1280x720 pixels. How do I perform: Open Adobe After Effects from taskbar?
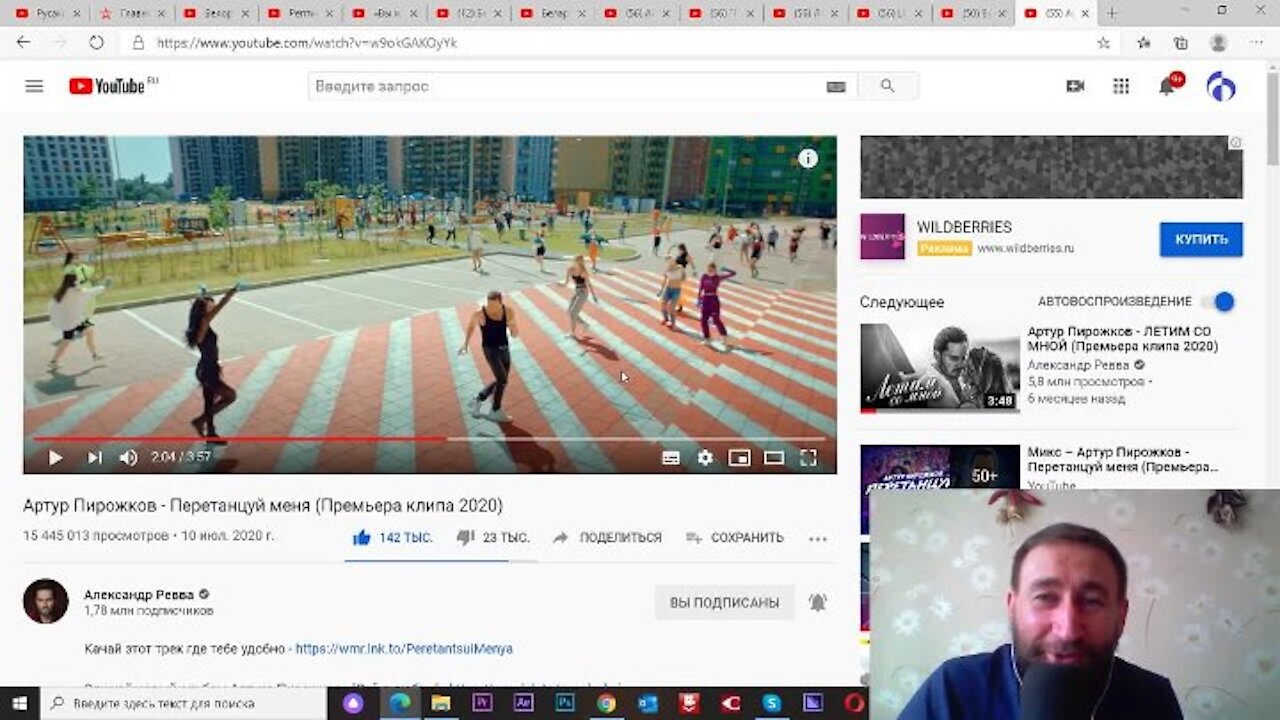523,703
